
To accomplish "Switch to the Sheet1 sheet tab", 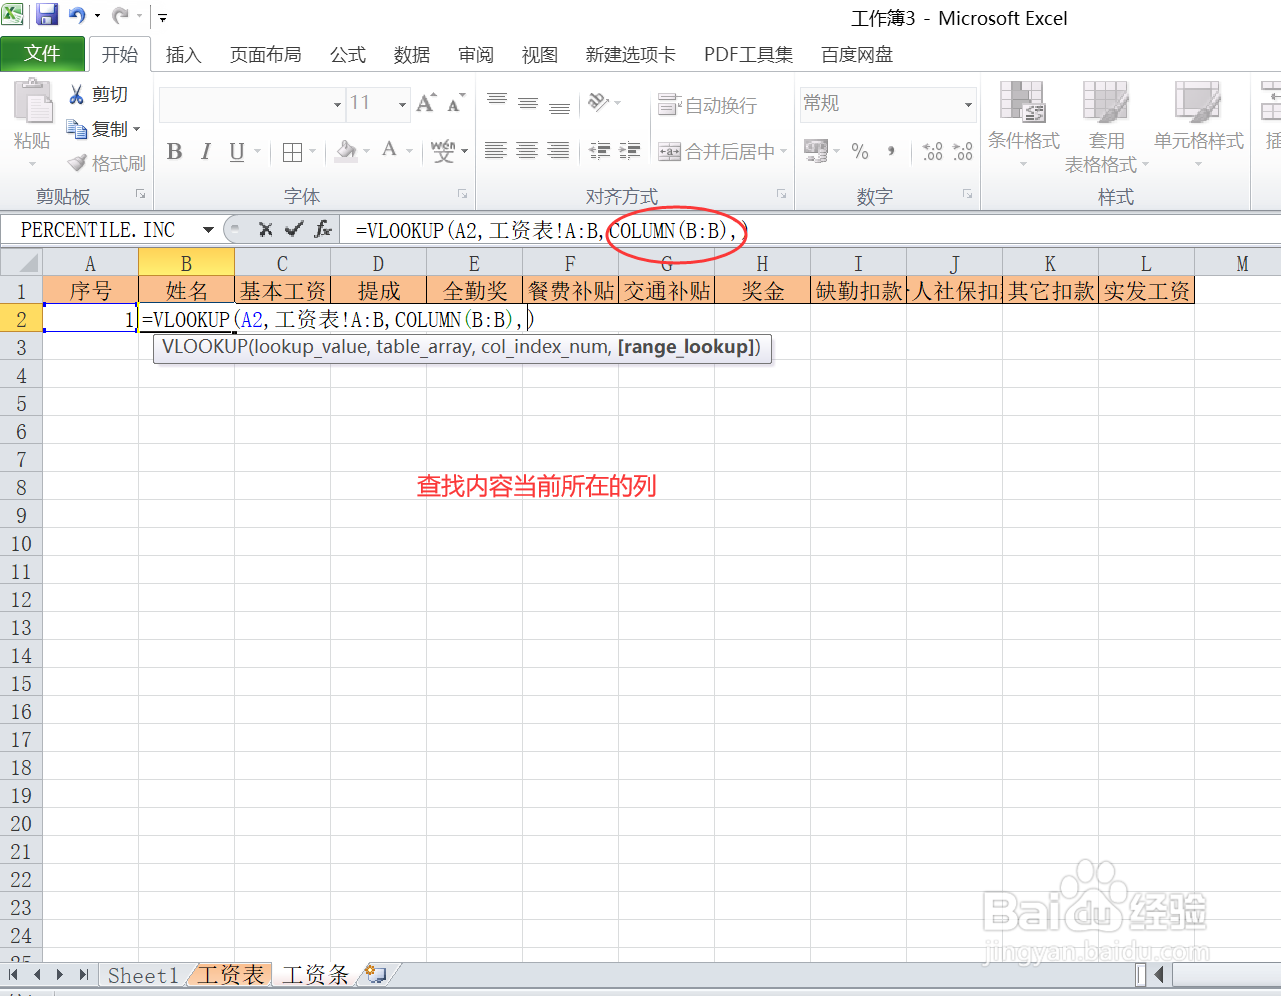I will coord(142,975).
